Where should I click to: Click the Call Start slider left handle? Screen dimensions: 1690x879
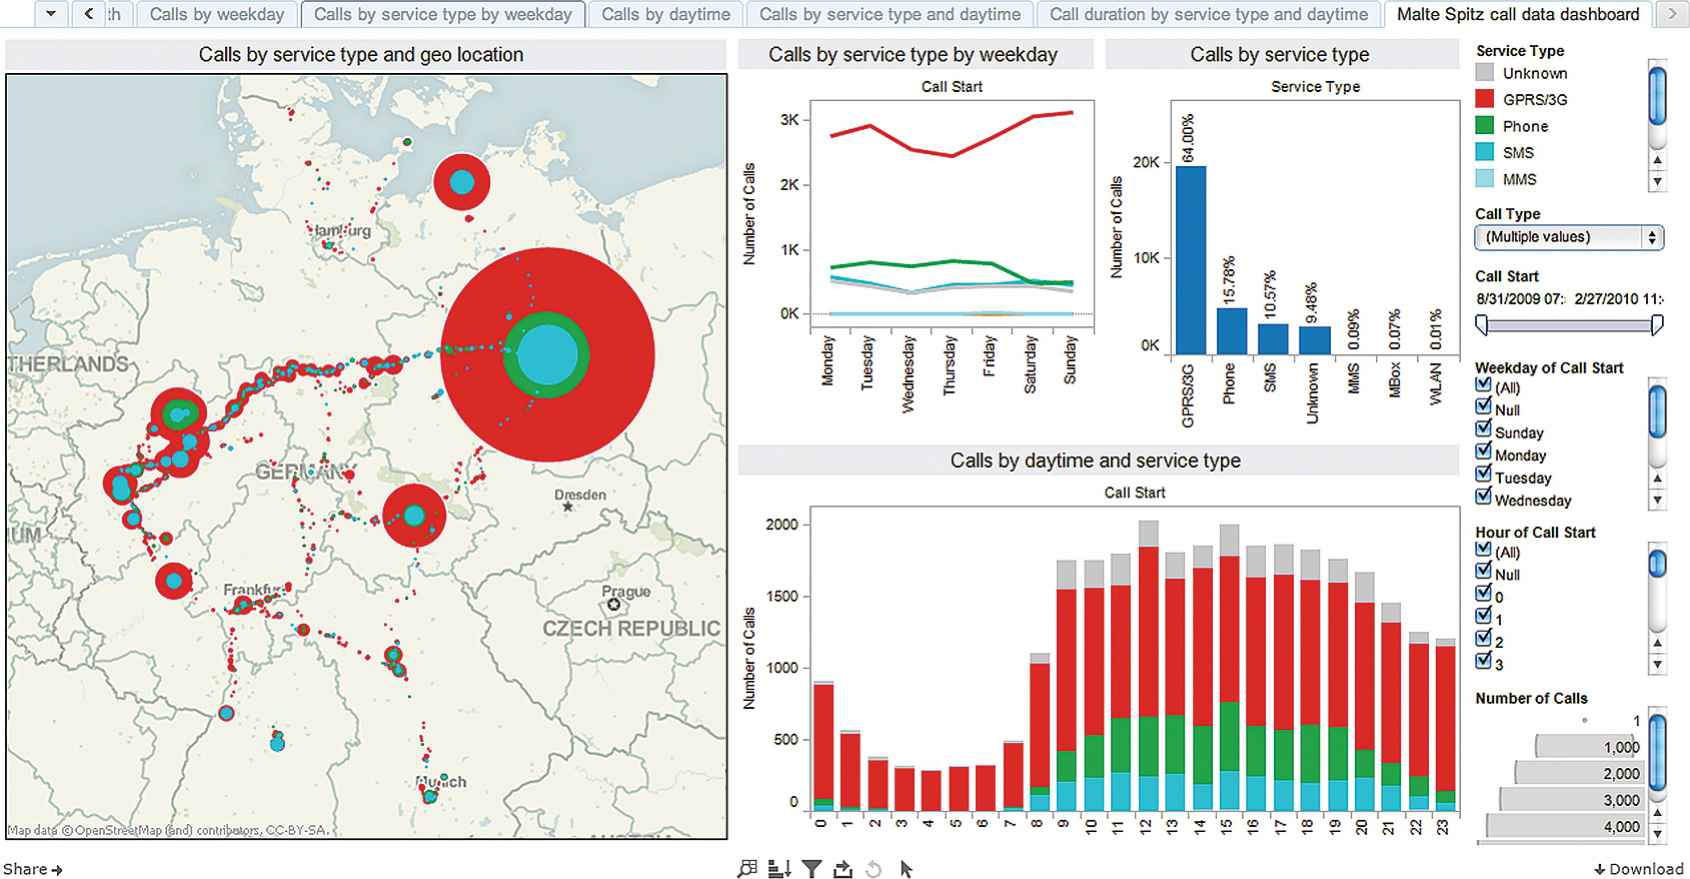tap(1482, 324)
